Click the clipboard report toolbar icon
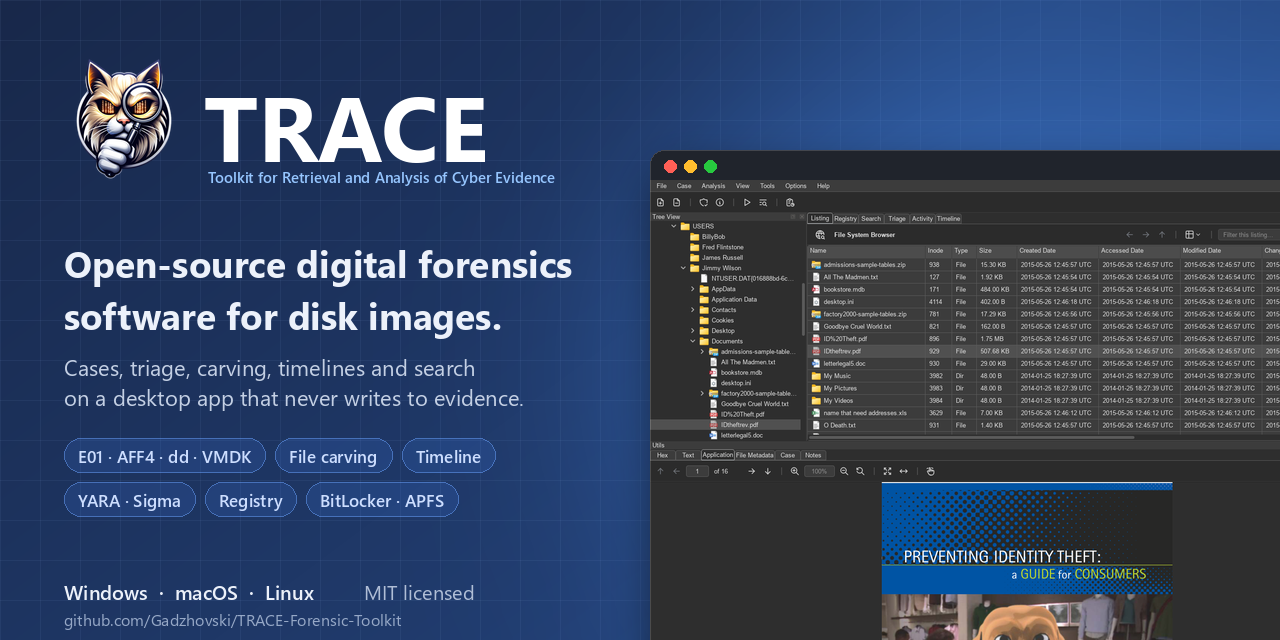The image size is (1280, 640). click(x=790, y=202)
